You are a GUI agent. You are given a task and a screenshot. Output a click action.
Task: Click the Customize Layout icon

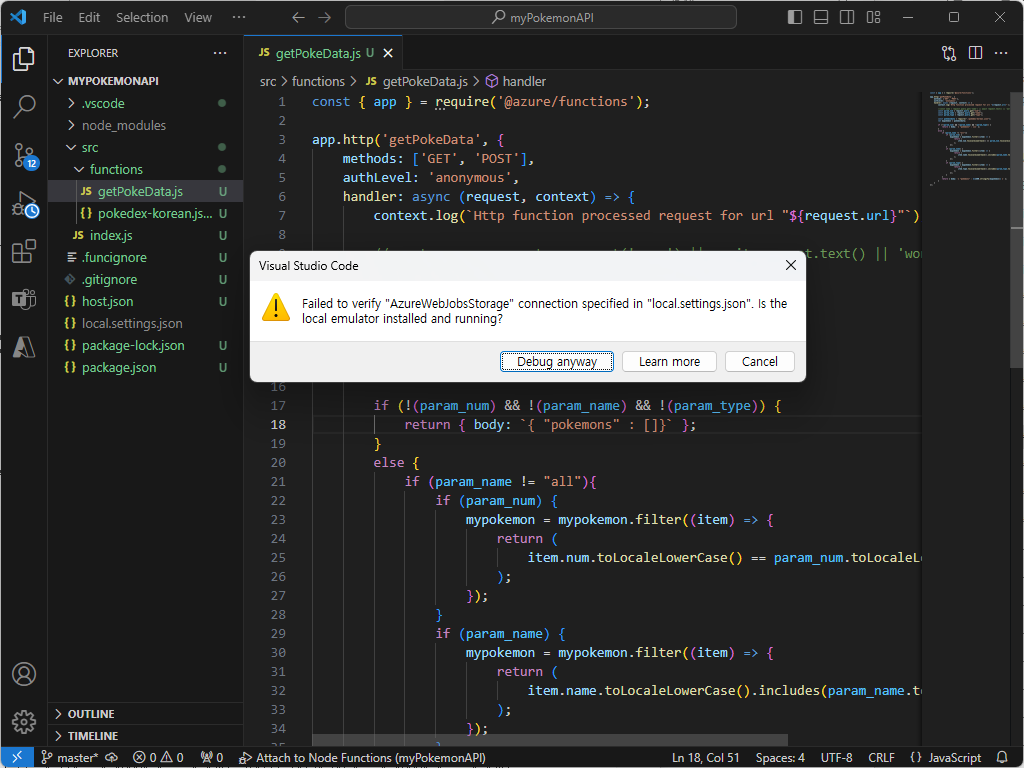pyautogui.click(x=873, y=18)
